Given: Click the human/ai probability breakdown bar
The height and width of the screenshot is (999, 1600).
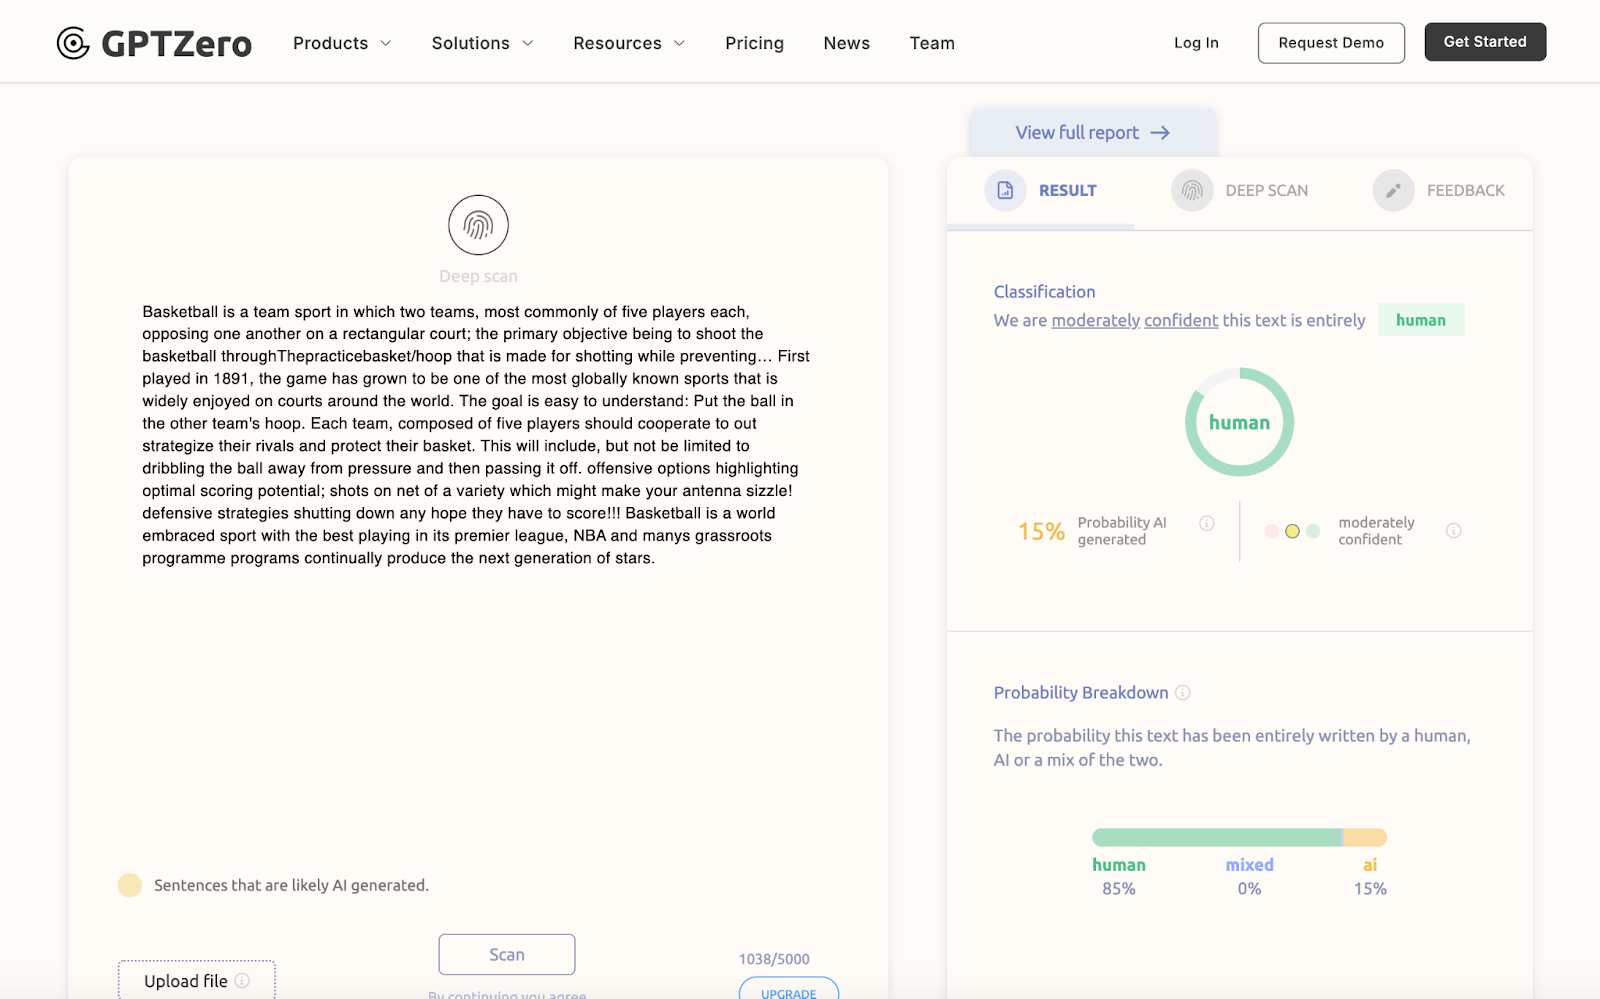Looking at the screenshot, I should point(1239,837).
